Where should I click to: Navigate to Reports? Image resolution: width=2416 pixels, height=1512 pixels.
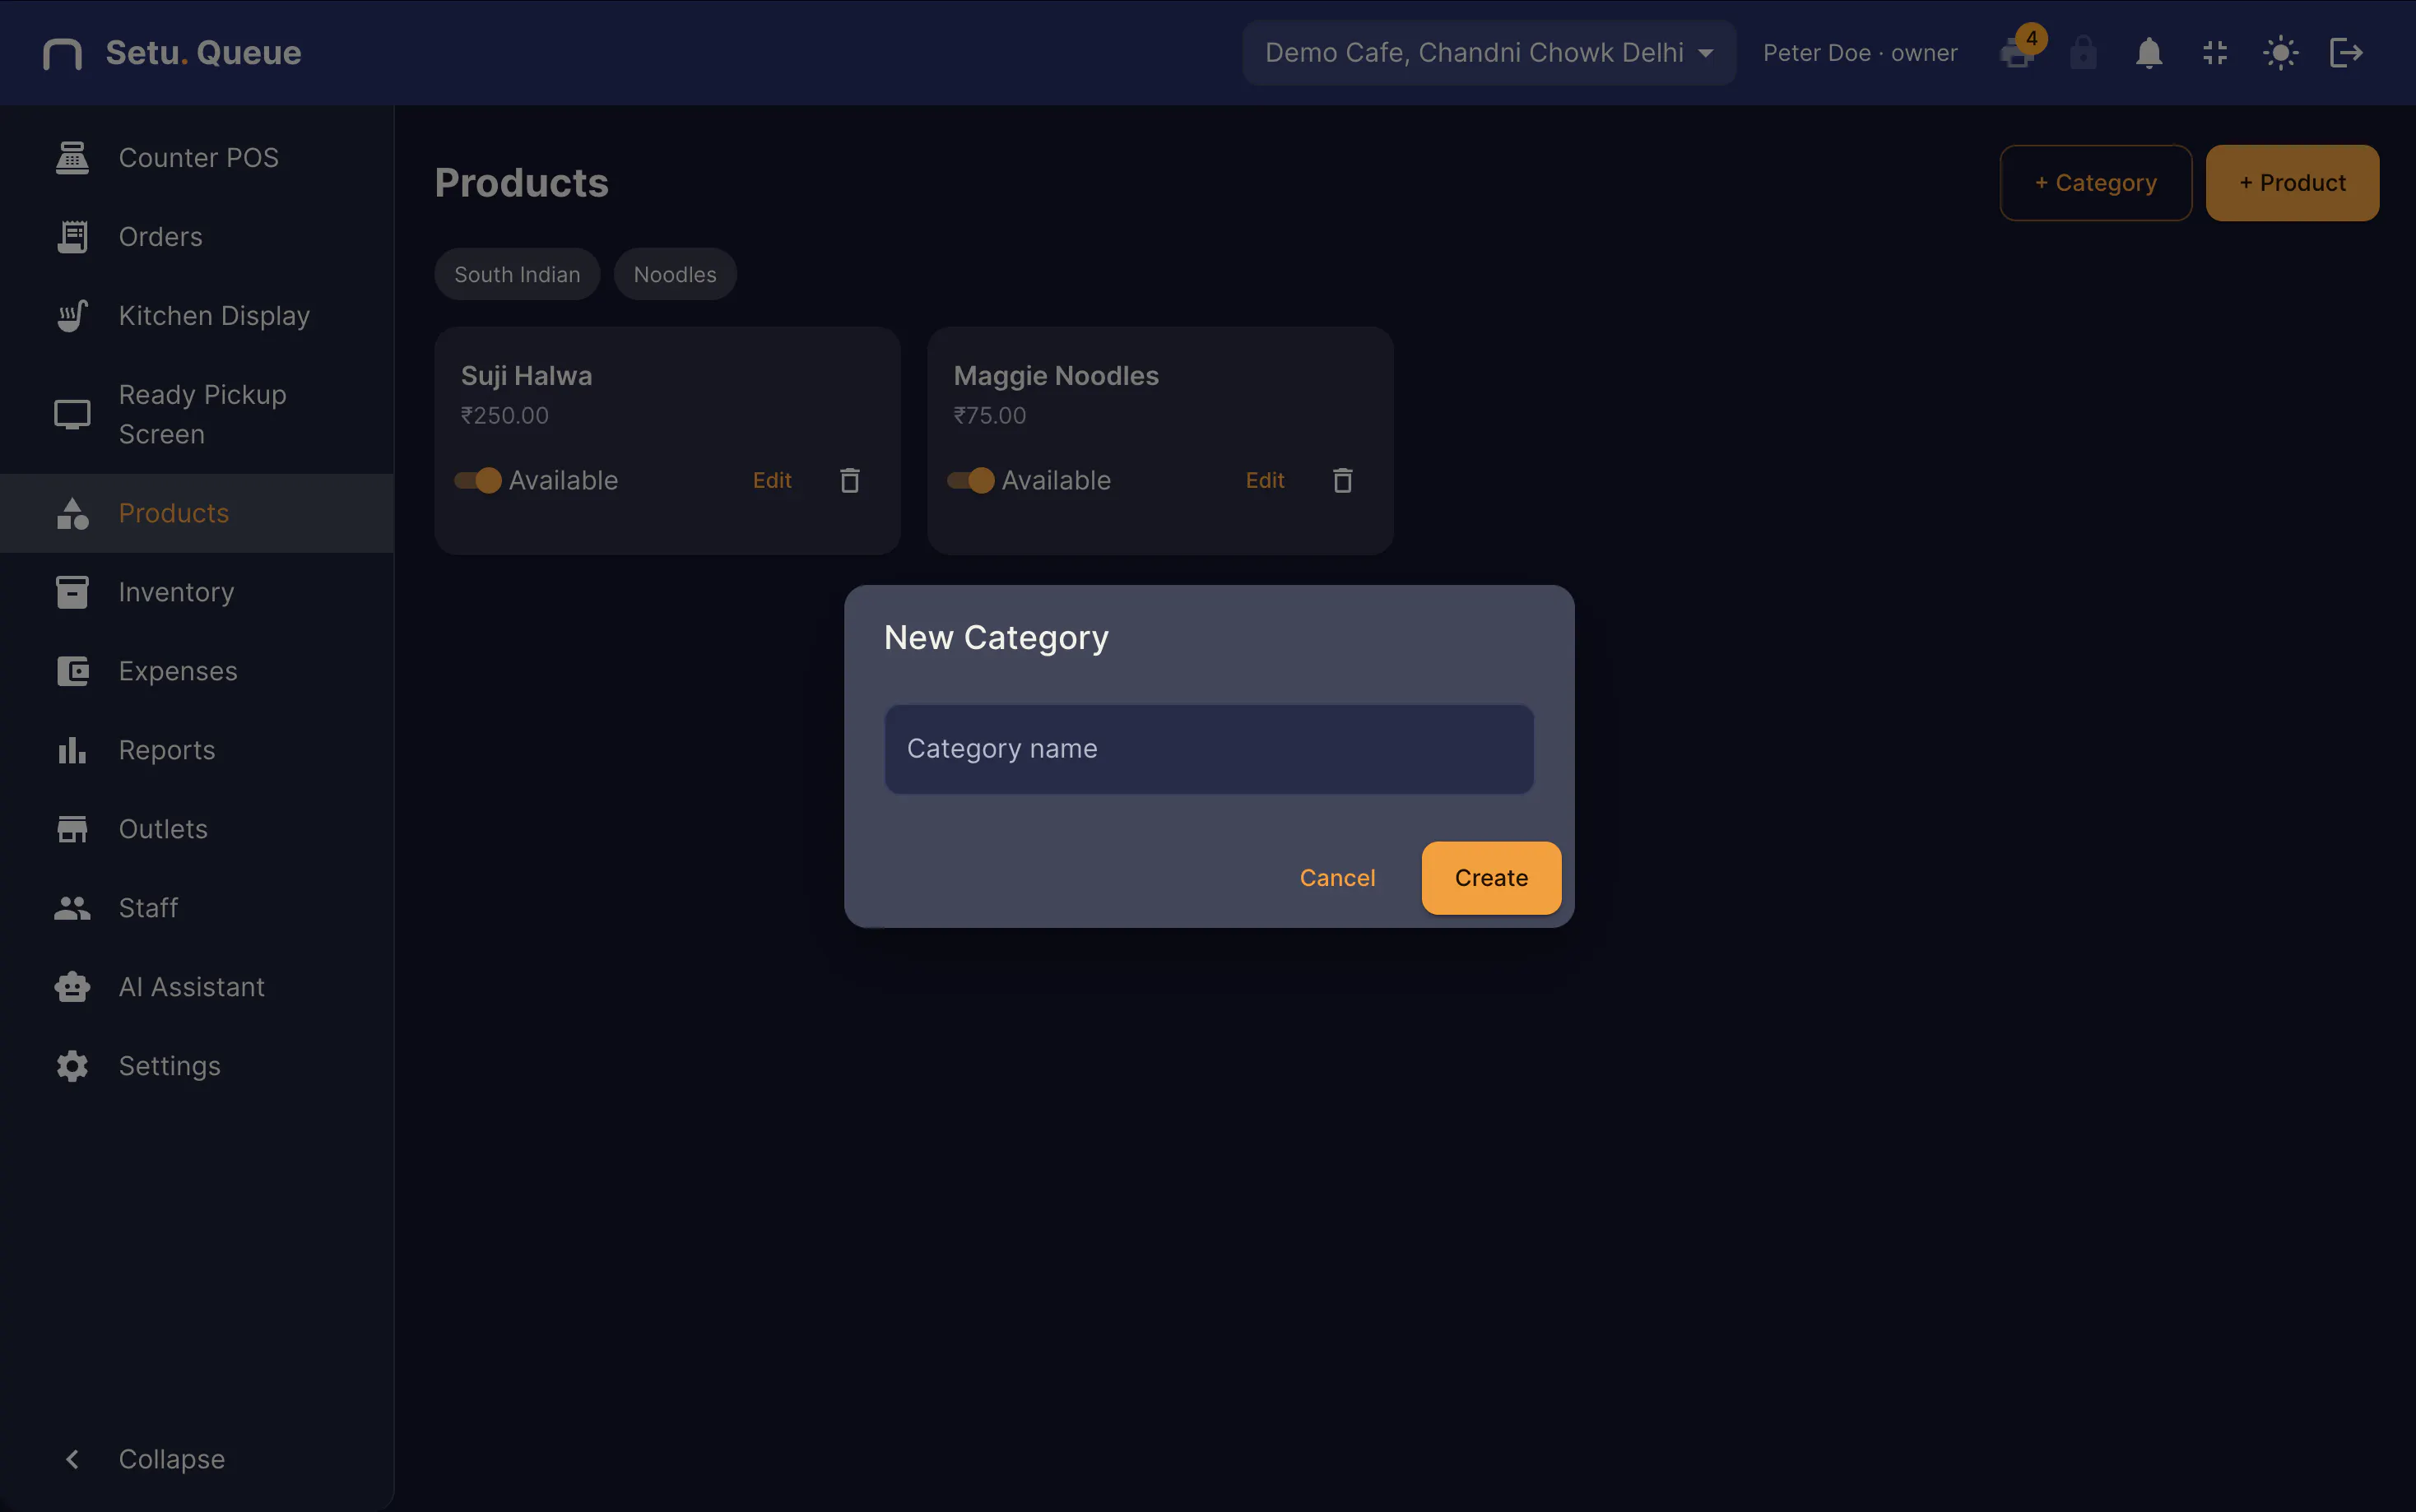click(197, 750)
